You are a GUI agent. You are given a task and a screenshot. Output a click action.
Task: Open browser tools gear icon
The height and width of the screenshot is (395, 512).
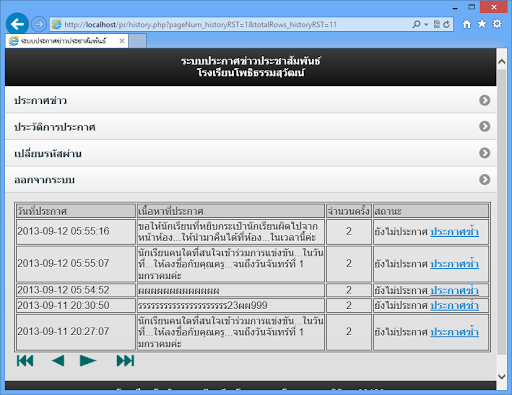[x=497, y=24]
